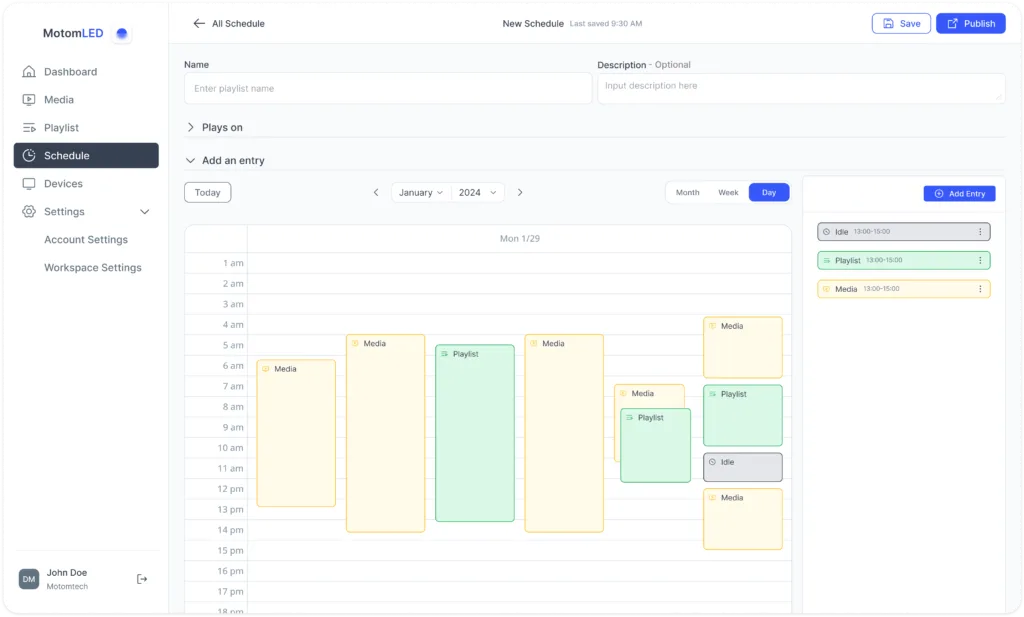Screen dimensions: 1024x617
Task: Open the Playlist section via its list icon
Action: pyautogui.click(x=31, y=127)
